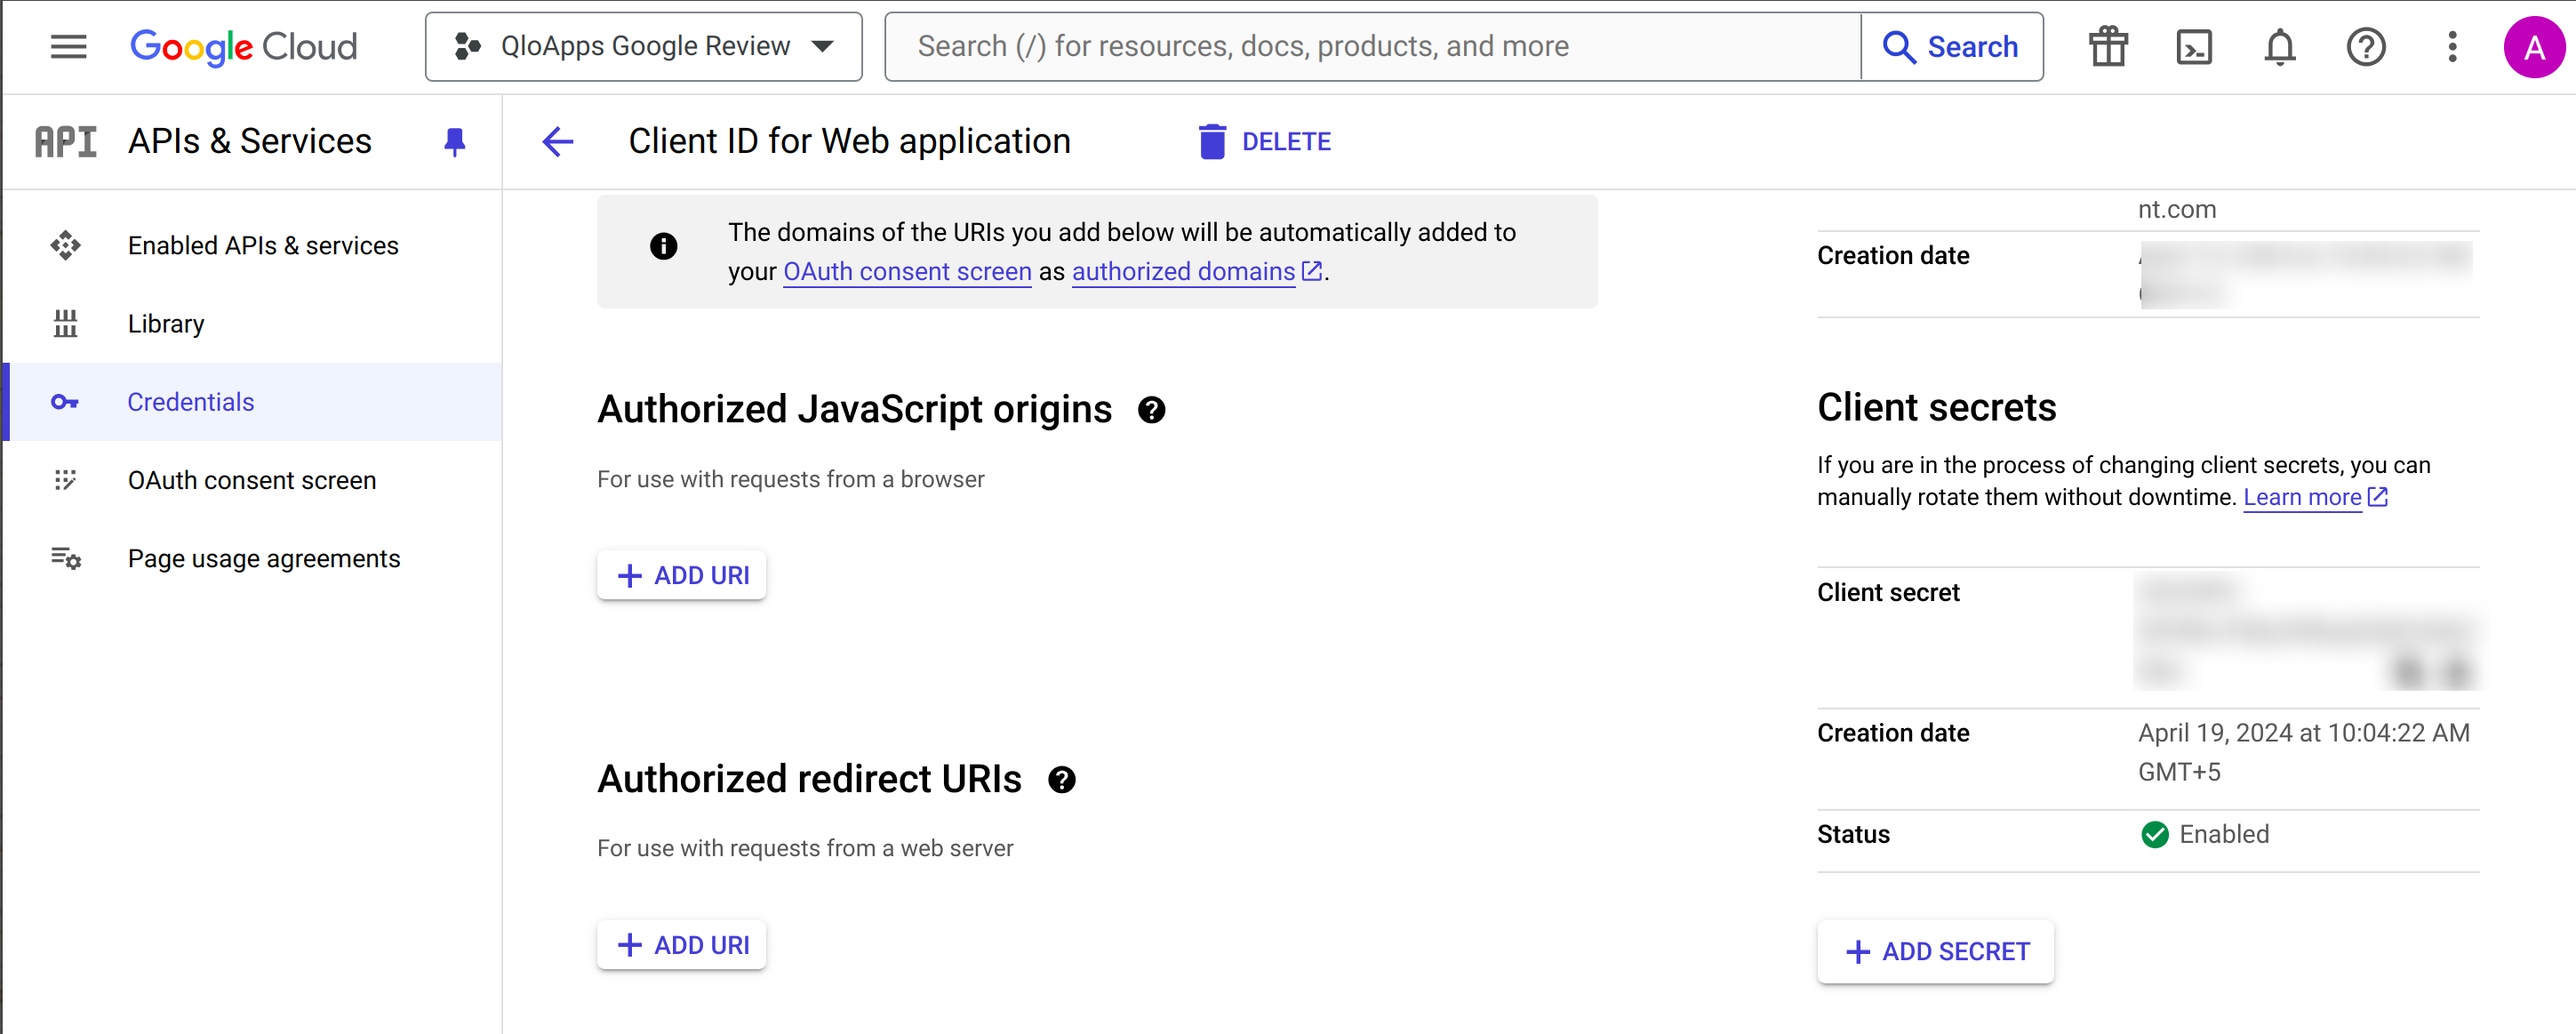Click ADD URI for redirect URIs
Screen dimensions: 2576x1034
(682, 945)
